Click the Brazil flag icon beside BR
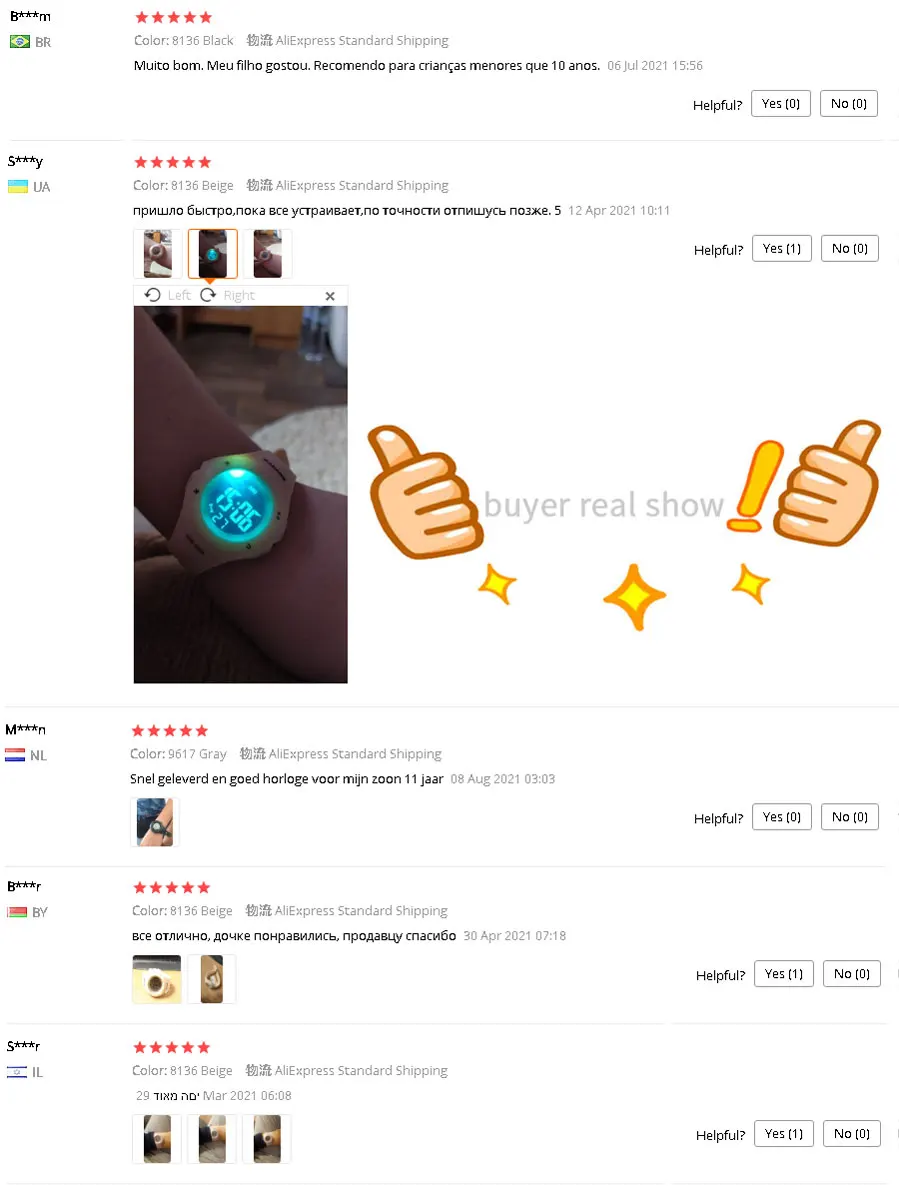The width and height of the screenshot is (899, 1193). point(20,42)
